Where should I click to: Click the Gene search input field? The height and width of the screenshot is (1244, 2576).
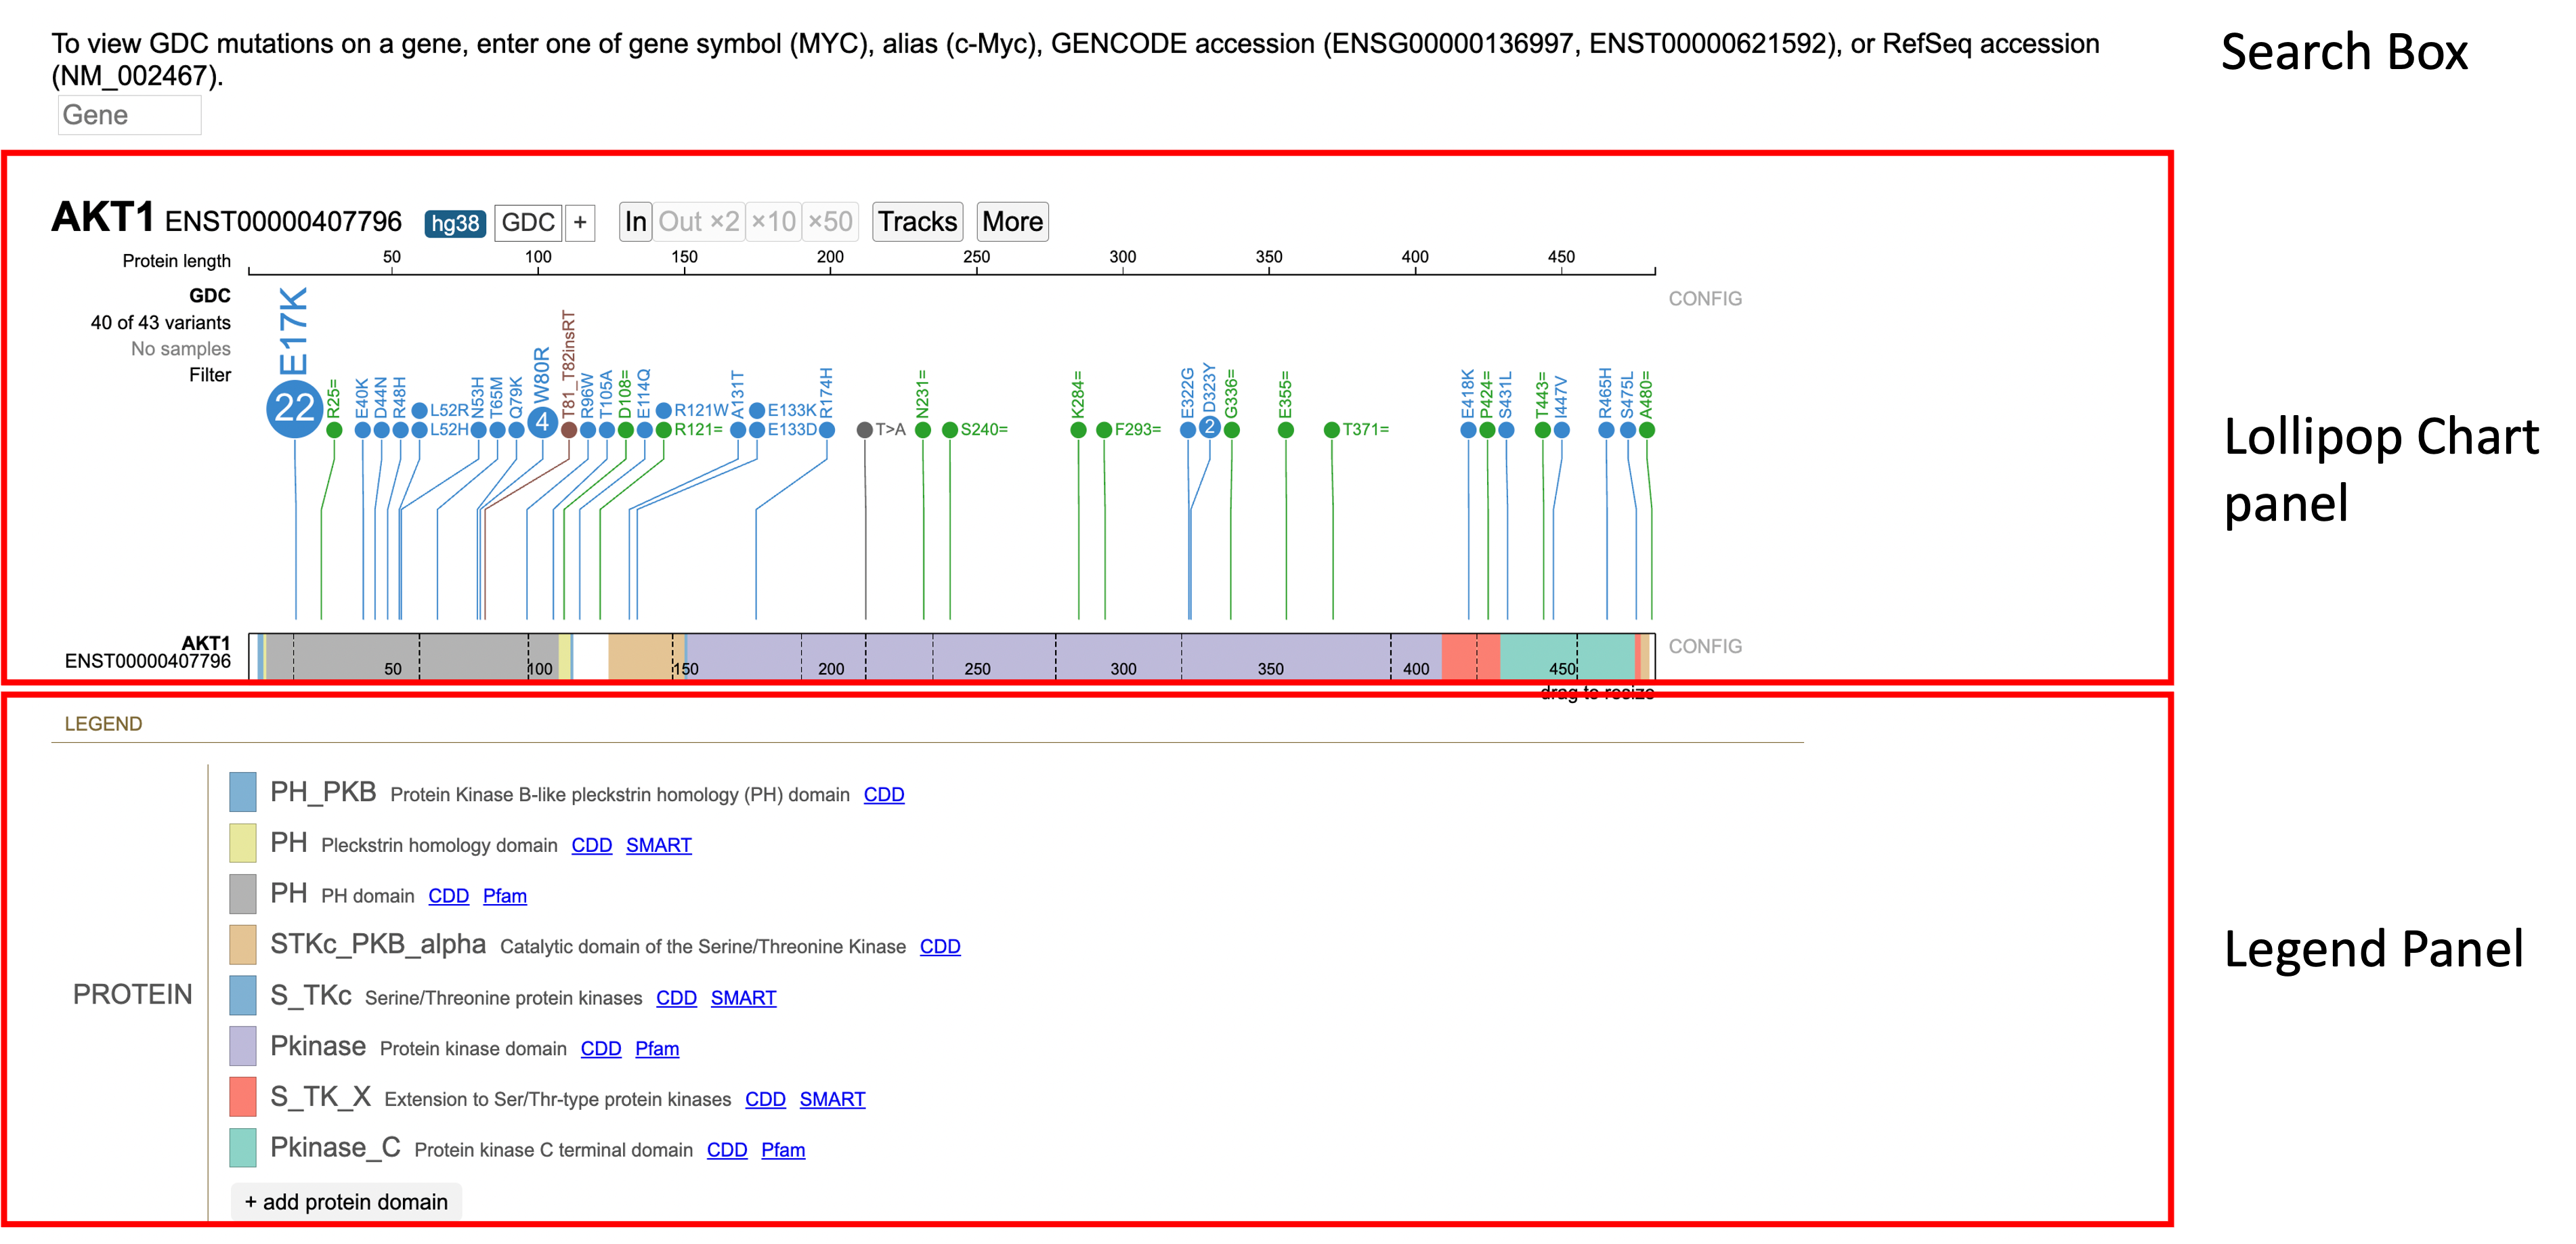point(129,115)
